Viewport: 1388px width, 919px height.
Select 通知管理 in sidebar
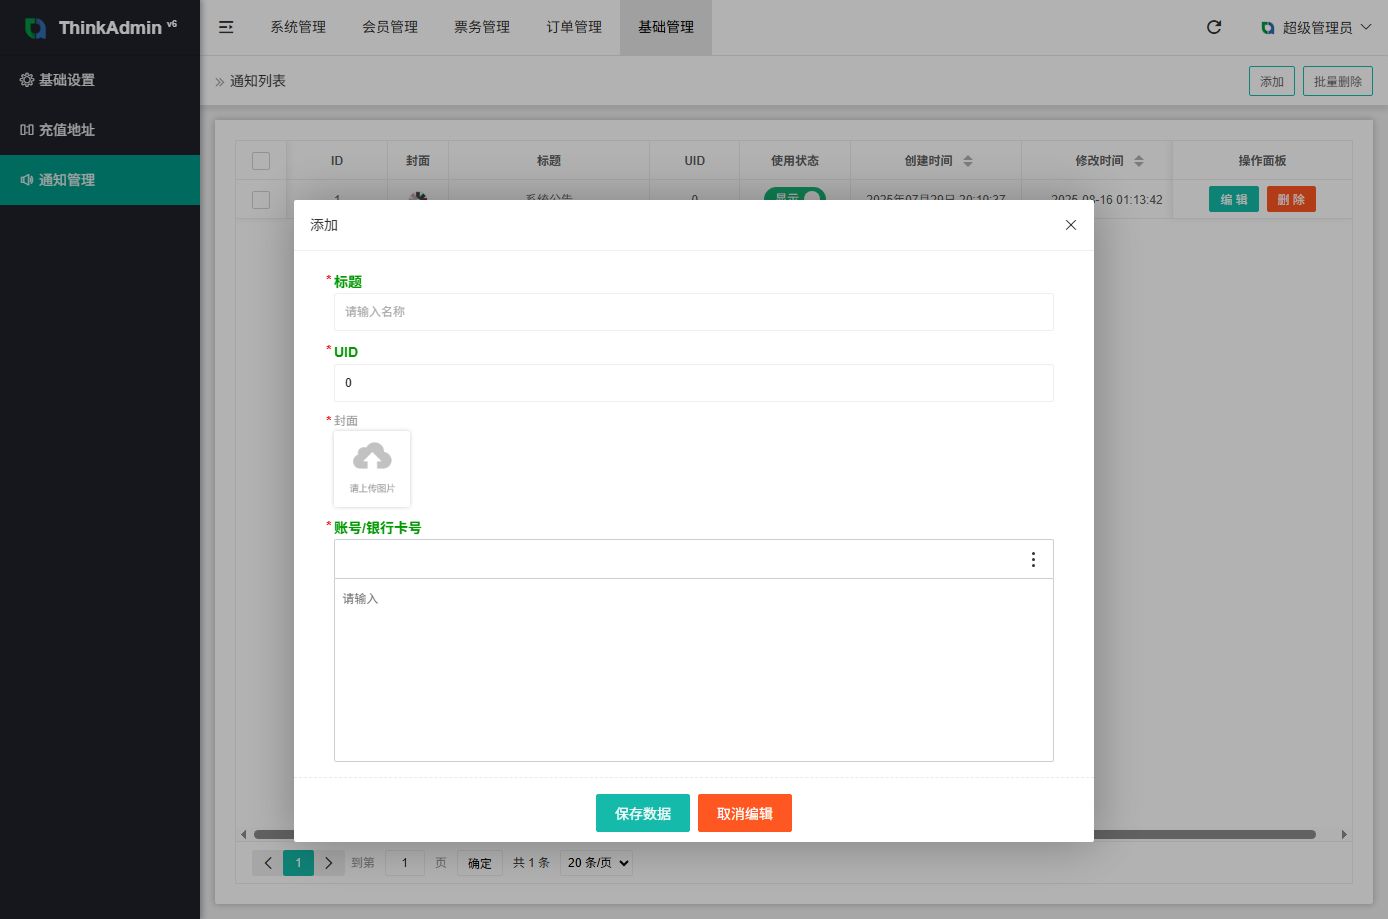click(100, 180)
